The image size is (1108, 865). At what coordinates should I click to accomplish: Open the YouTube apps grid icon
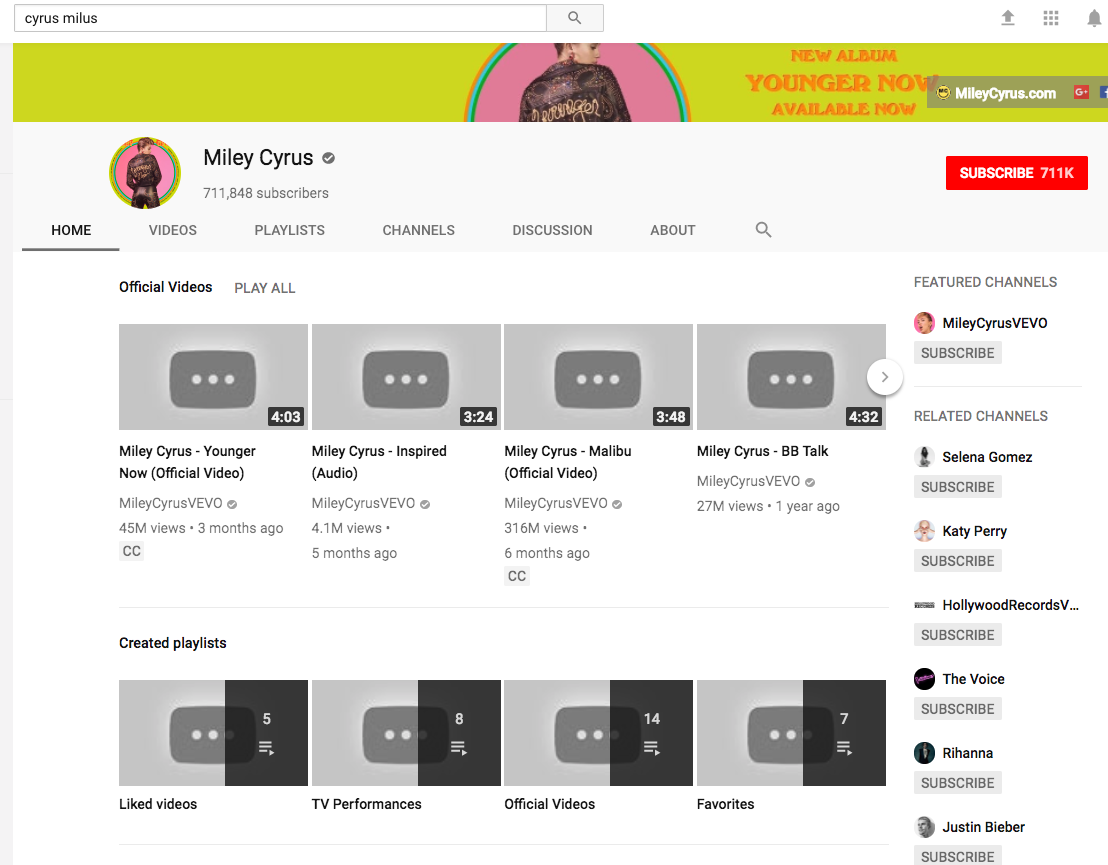coord(1050,18)
